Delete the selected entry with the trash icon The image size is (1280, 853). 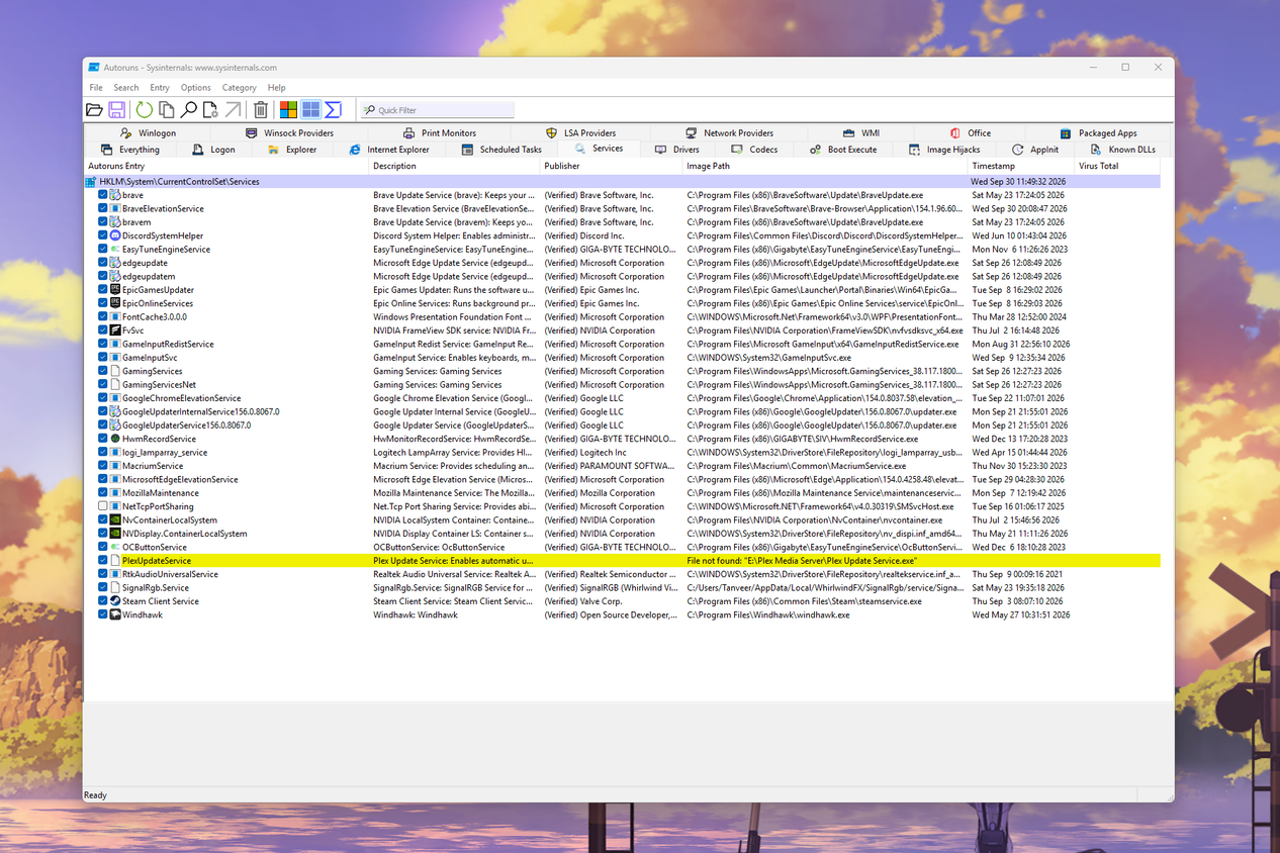click(x=261, y=109)
